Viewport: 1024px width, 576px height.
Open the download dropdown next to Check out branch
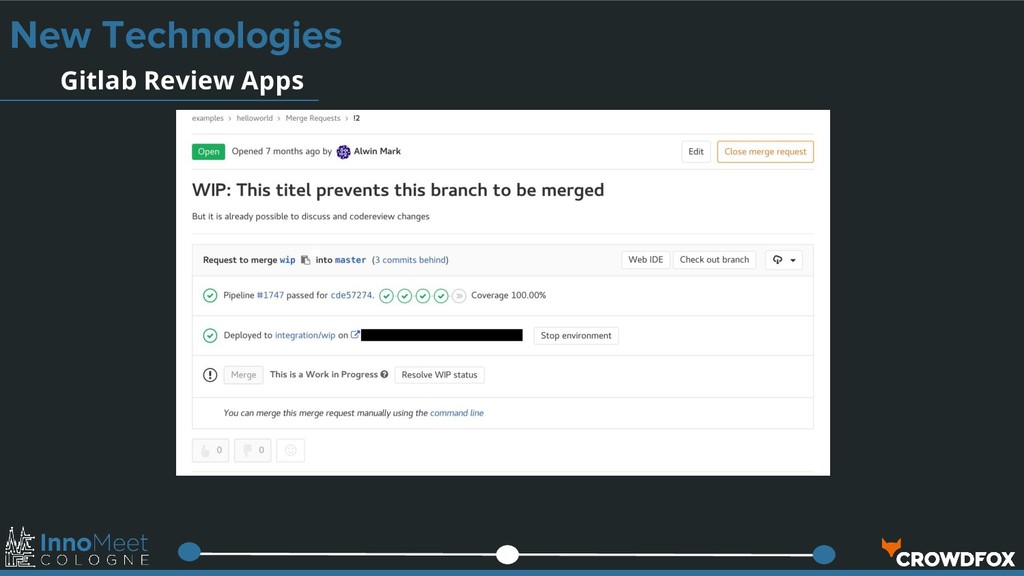tap(784, 260)
